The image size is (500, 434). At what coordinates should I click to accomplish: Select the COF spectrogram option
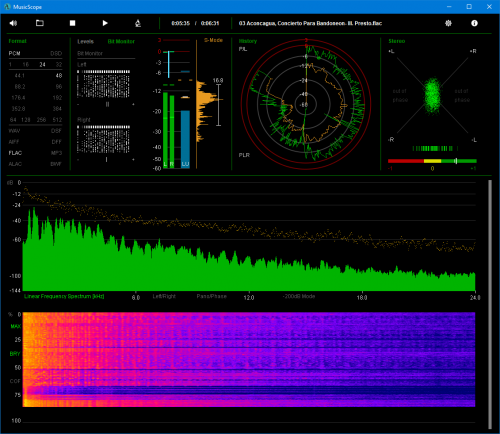(x=15, y=381)
